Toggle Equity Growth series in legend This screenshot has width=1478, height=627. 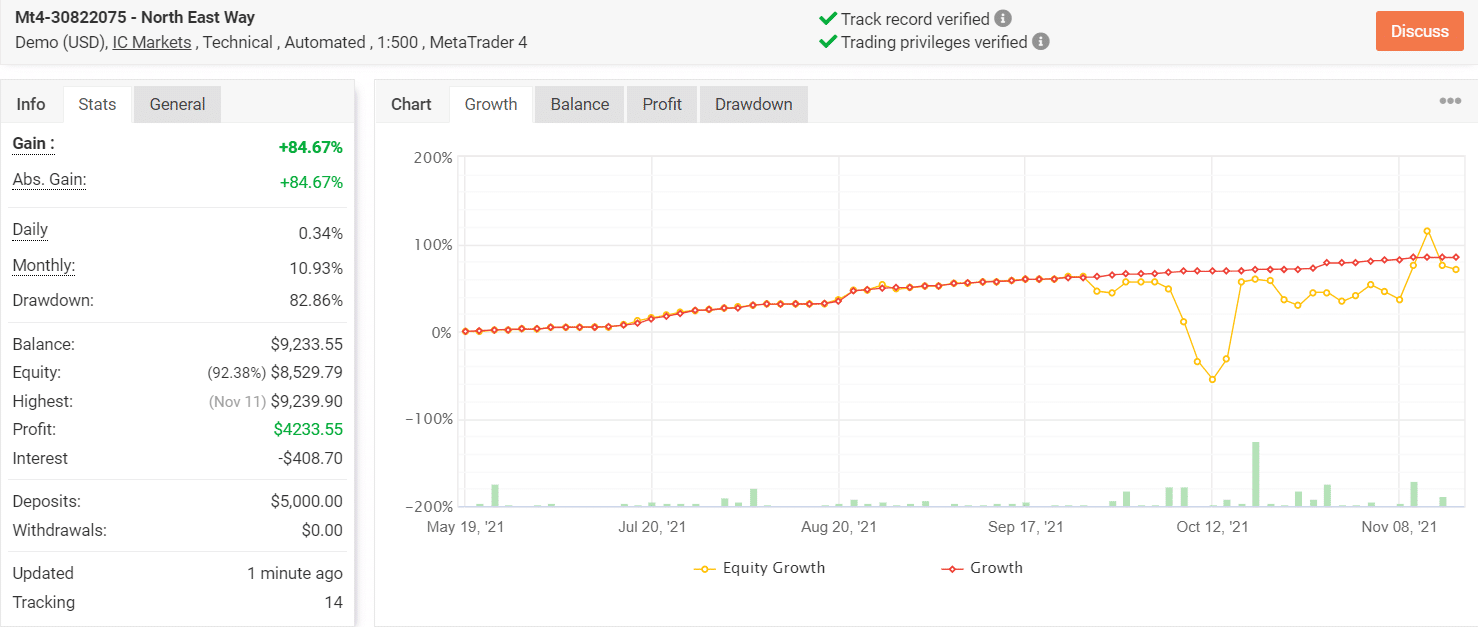click(x=760, y=568)
